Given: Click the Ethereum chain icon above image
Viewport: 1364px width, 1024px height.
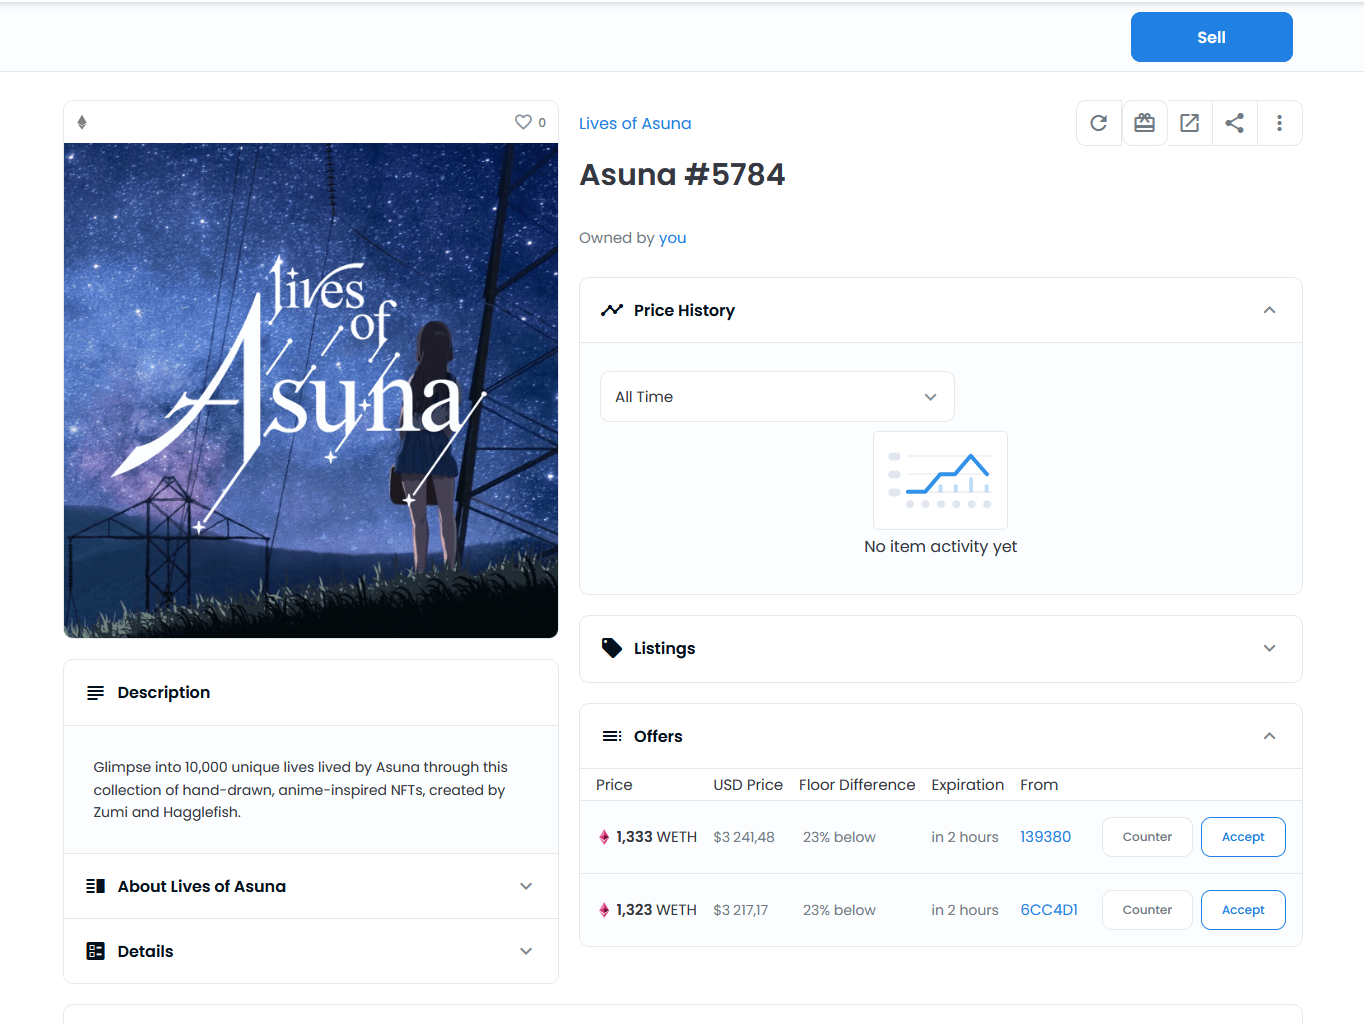Looking at the screenshot, I should 82,122.
